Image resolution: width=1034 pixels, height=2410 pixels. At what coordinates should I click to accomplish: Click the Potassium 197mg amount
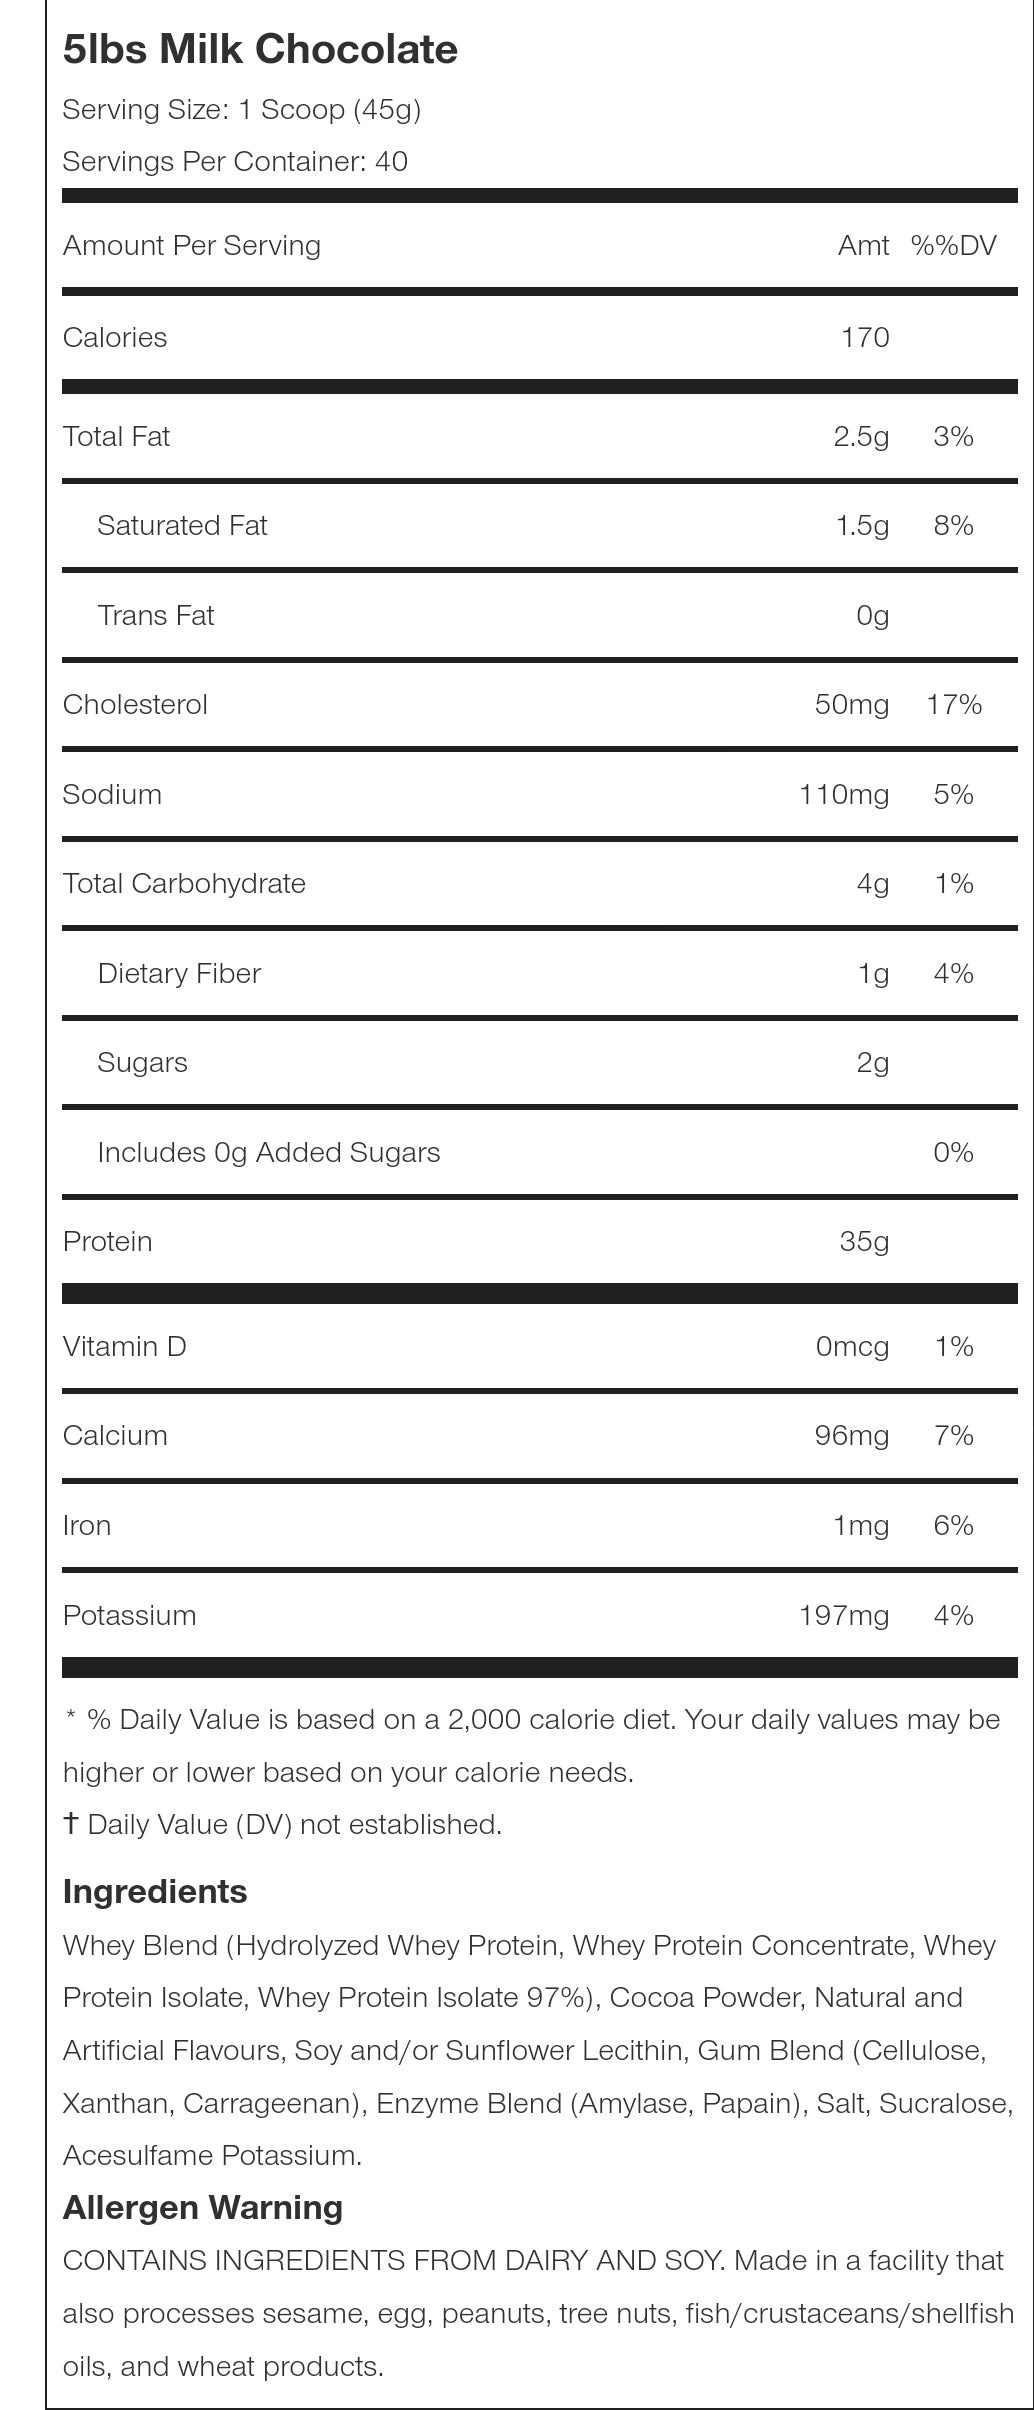(x=844, y=1616)
